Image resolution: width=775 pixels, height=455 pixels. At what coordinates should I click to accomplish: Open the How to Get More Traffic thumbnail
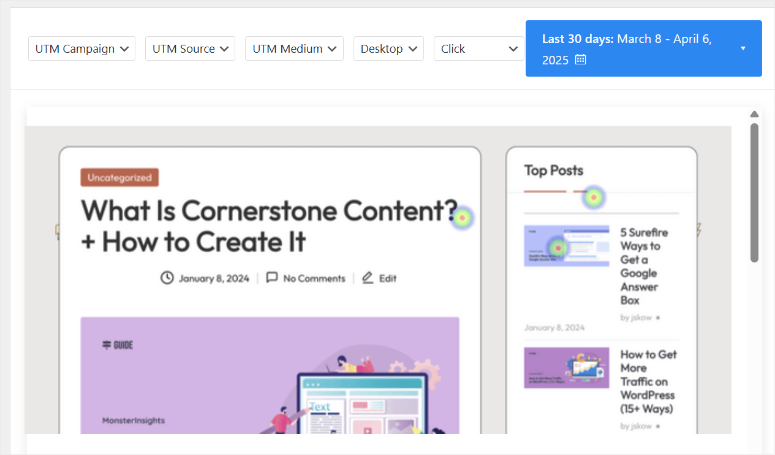(566, 368)
